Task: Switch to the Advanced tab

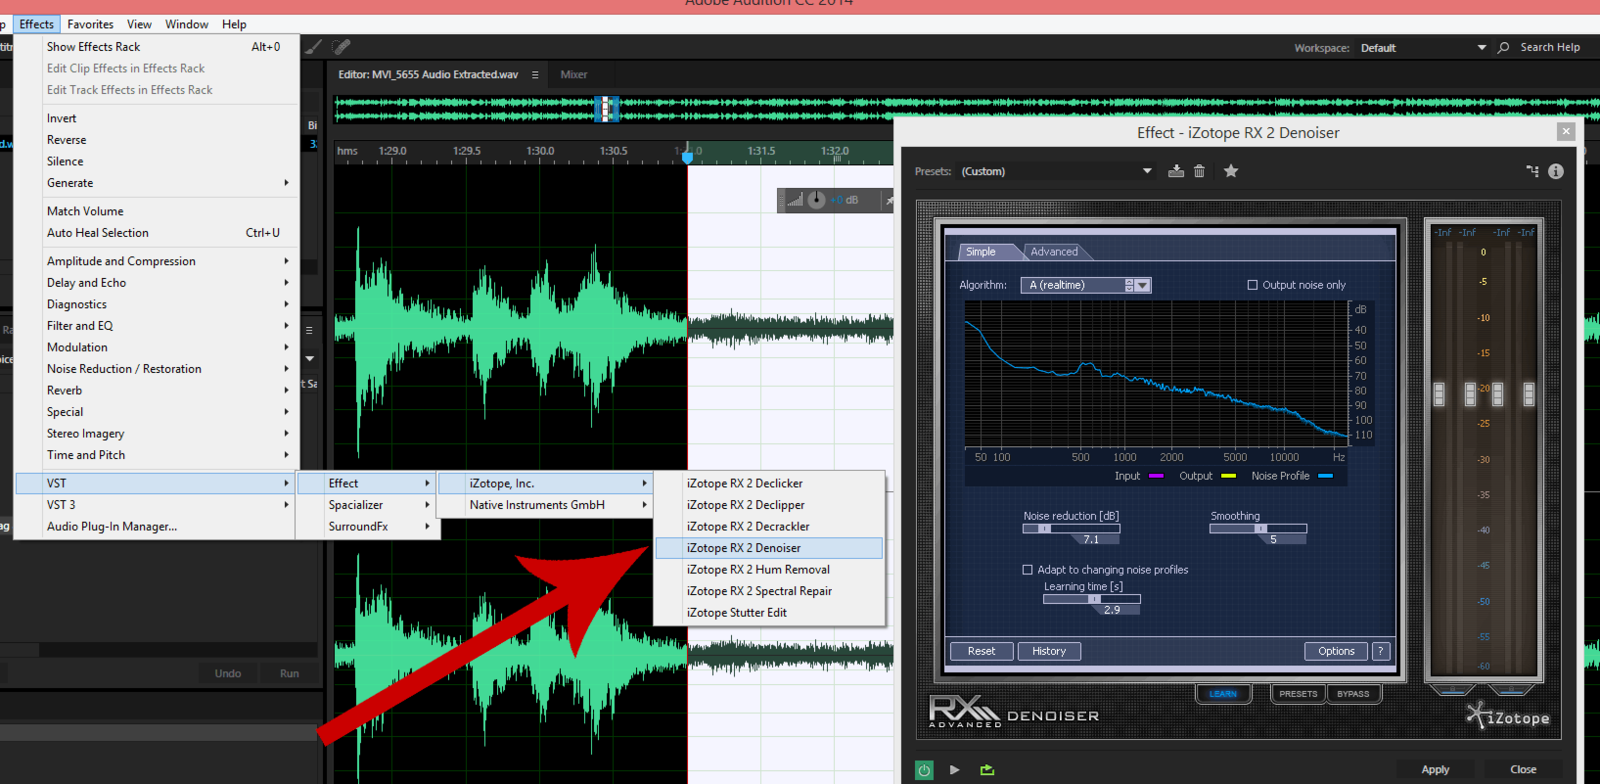Action: coord(1054,252)
